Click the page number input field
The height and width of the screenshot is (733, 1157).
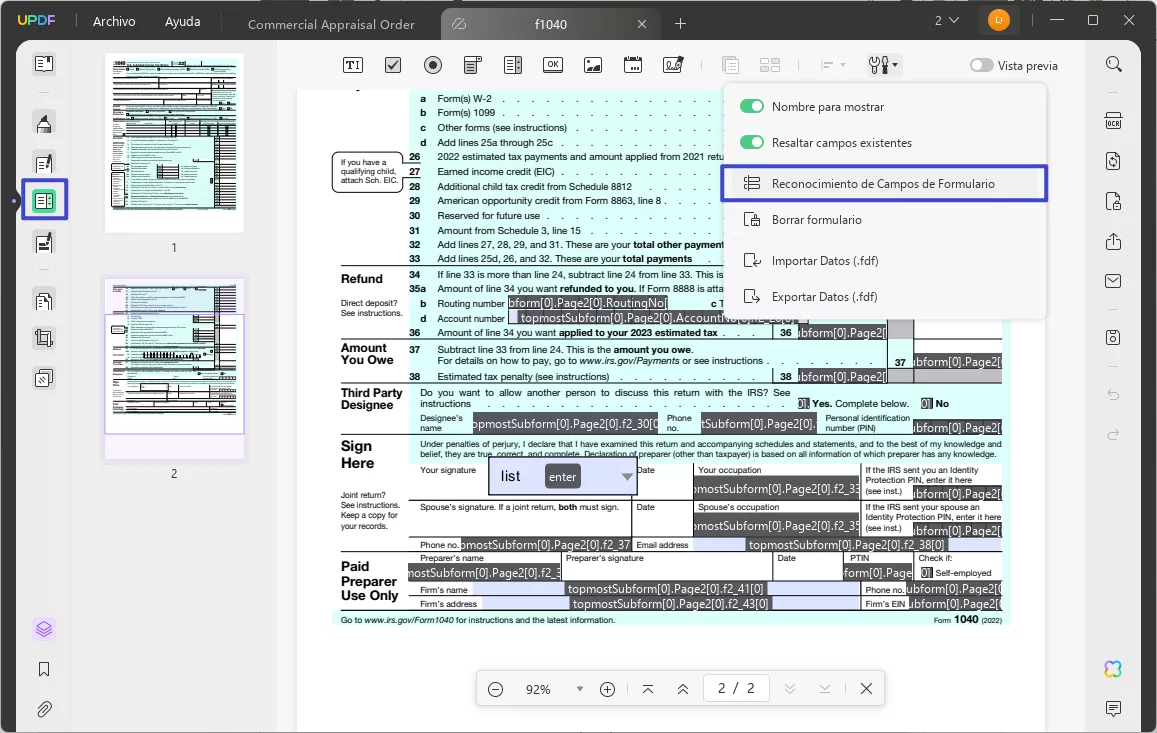(736, 688)
